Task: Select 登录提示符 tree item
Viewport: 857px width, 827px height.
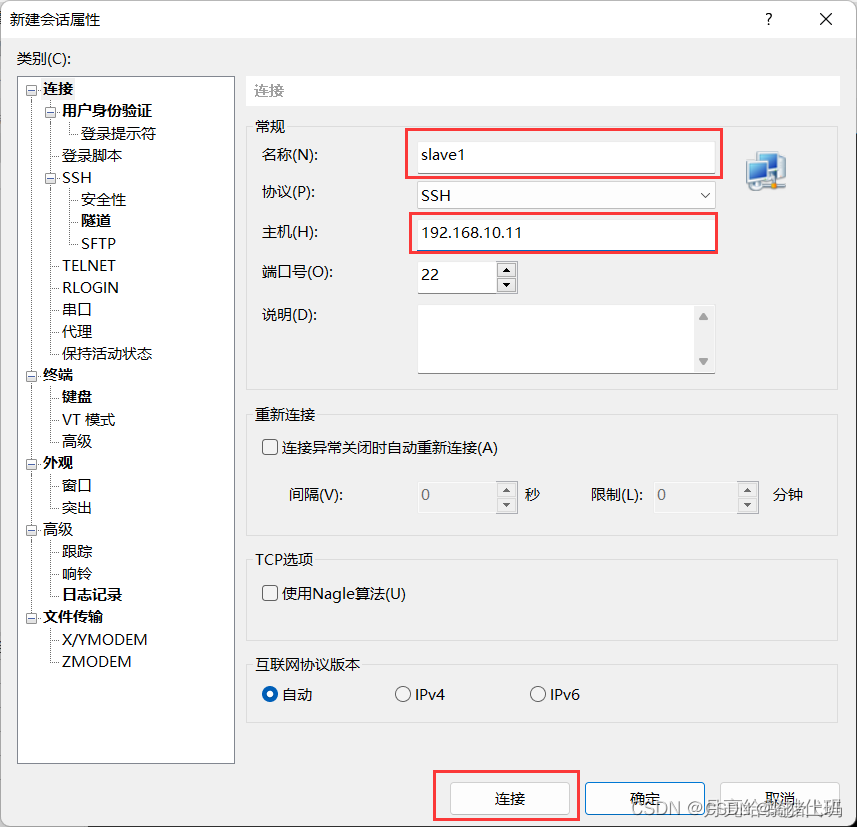Action: [118, 133]
